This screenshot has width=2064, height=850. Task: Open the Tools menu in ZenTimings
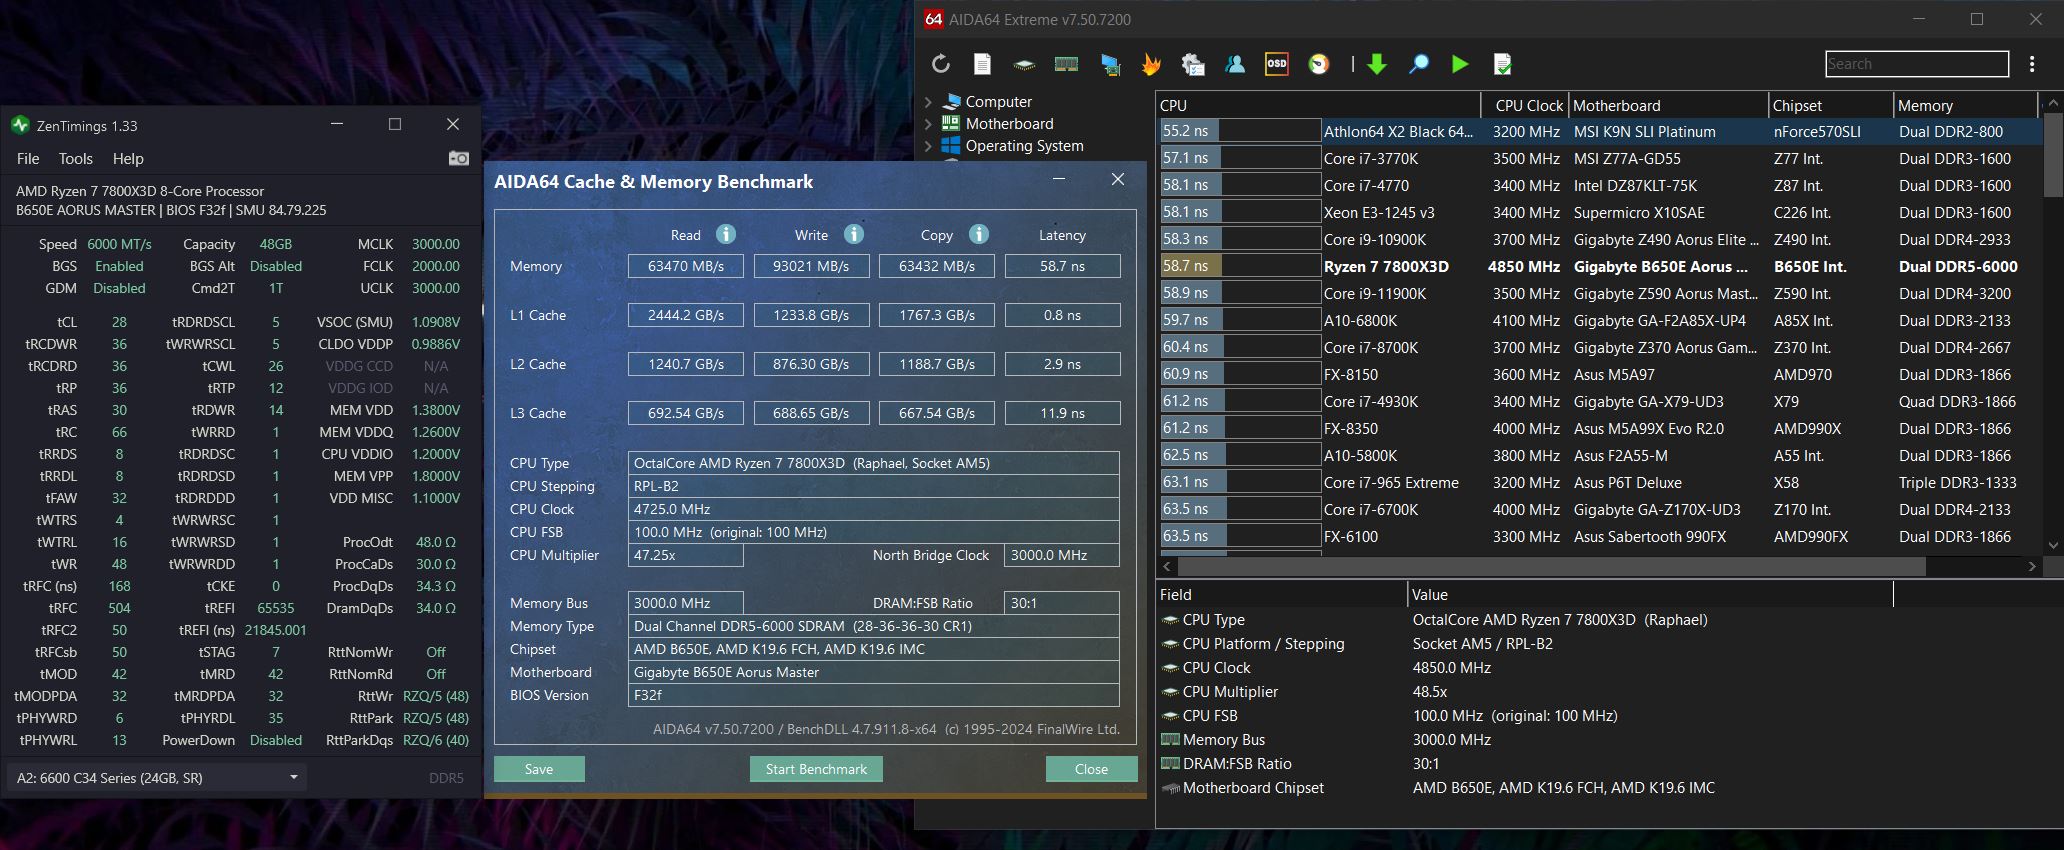[x=75, y=158]
